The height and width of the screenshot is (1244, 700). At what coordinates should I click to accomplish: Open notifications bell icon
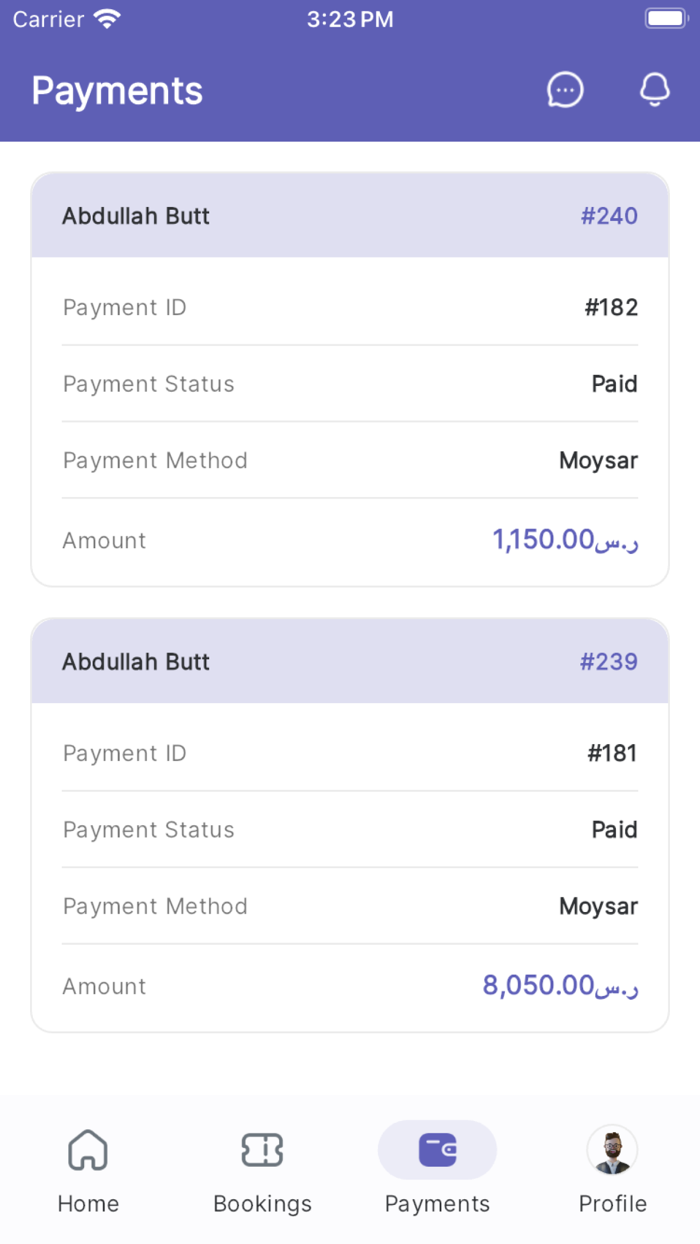tap(654, 90)
